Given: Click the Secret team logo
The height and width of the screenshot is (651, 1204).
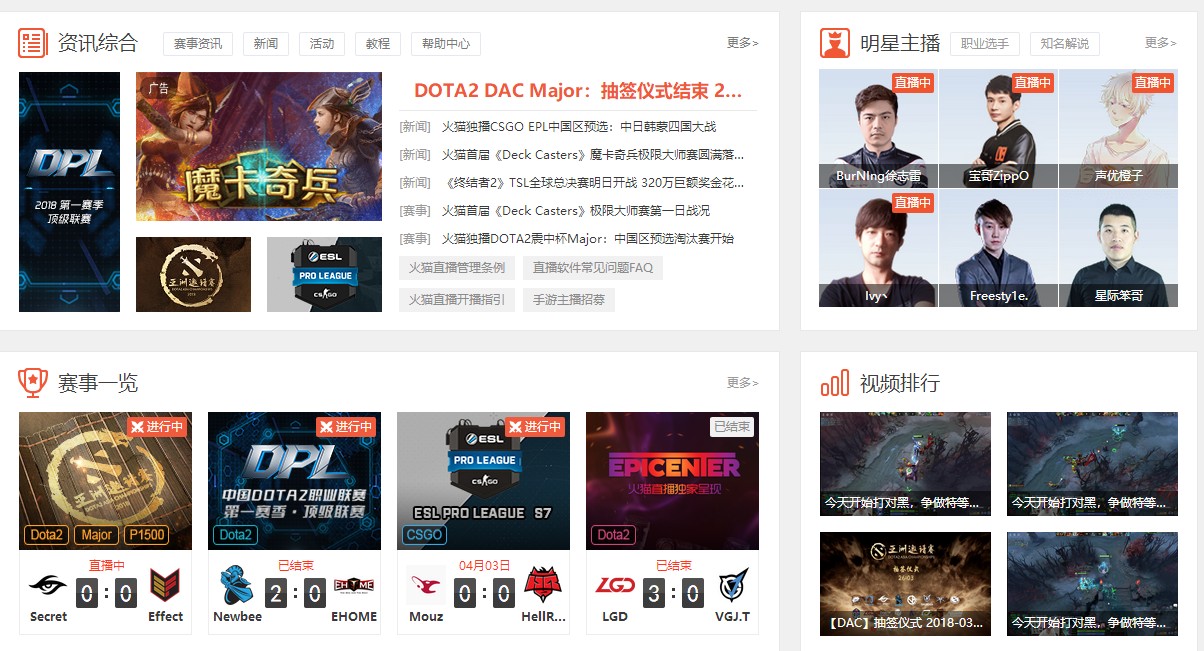Looking at the screenshot, I should click(48, 588).
